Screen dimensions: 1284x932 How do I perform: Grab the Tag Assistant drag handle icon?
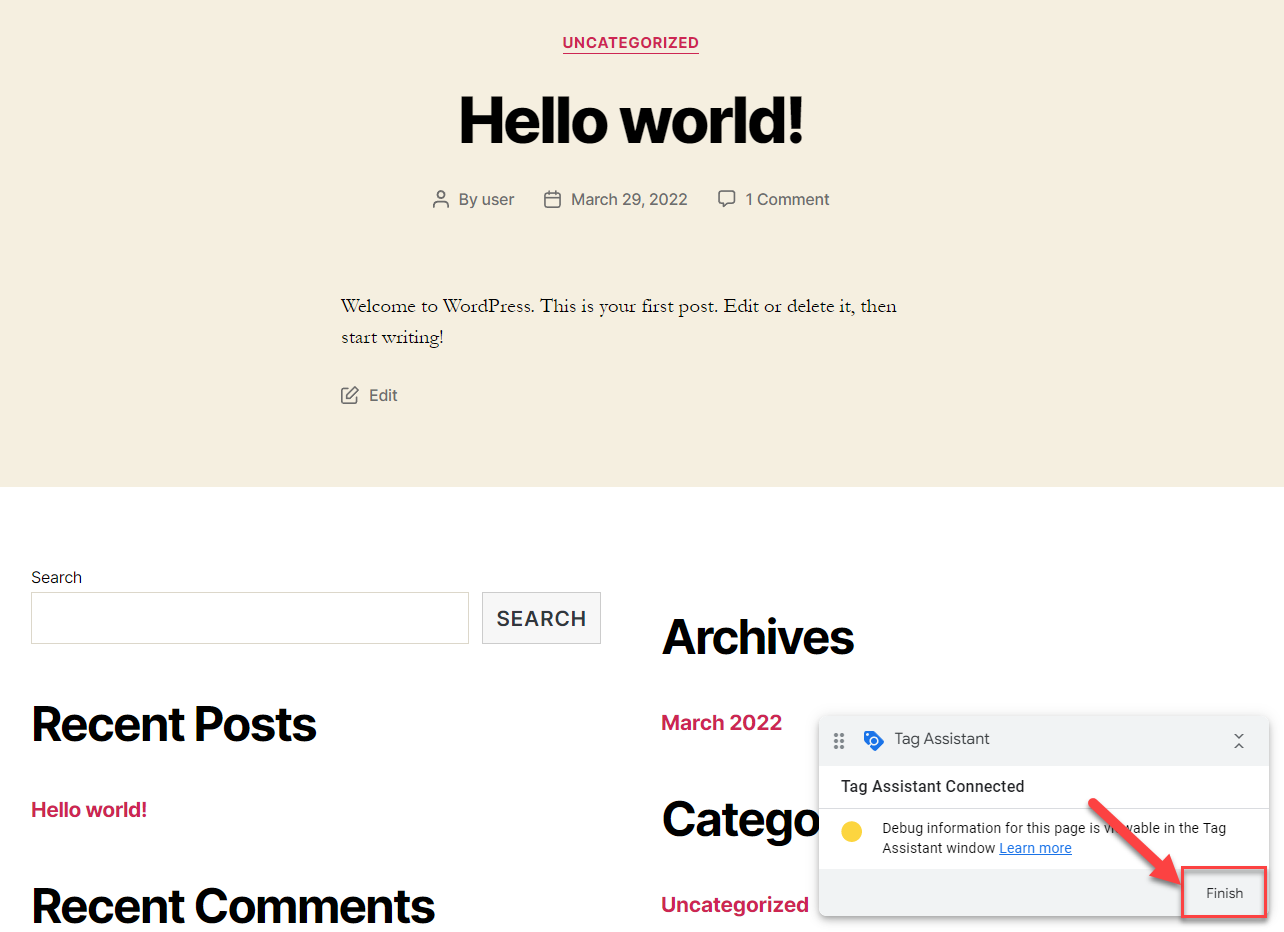(839, 740)
